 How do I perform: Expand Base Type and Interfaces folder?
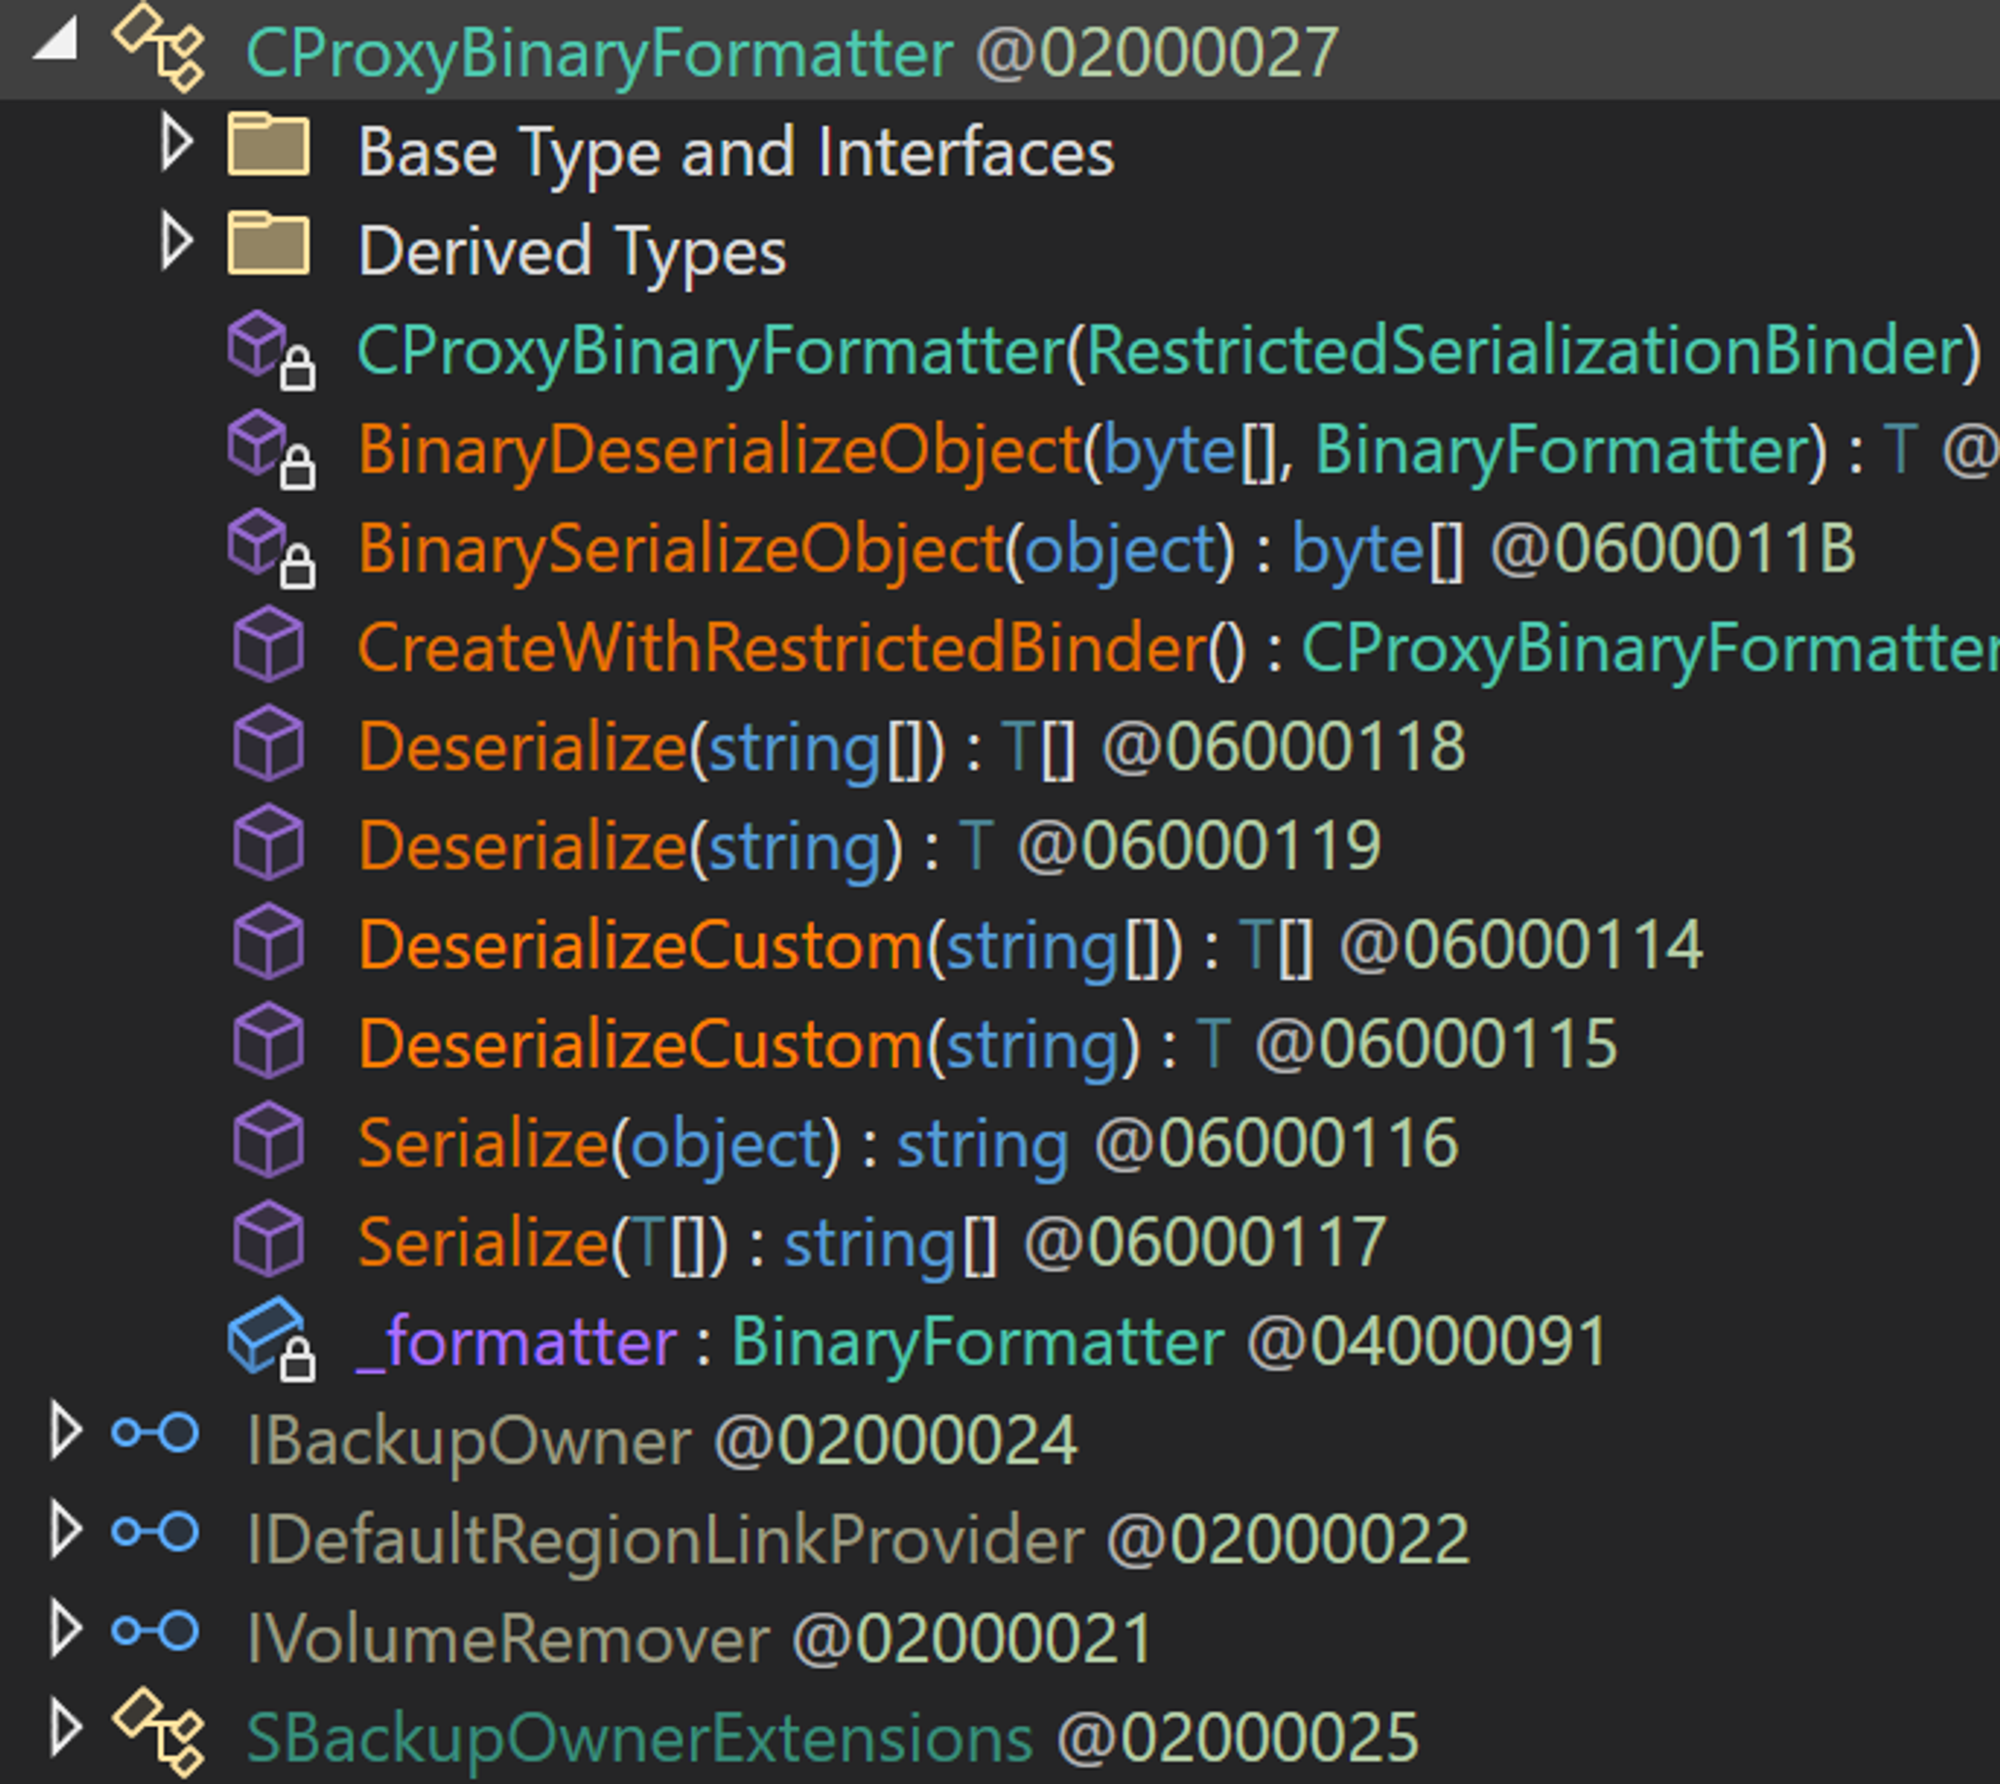(177, 143)
